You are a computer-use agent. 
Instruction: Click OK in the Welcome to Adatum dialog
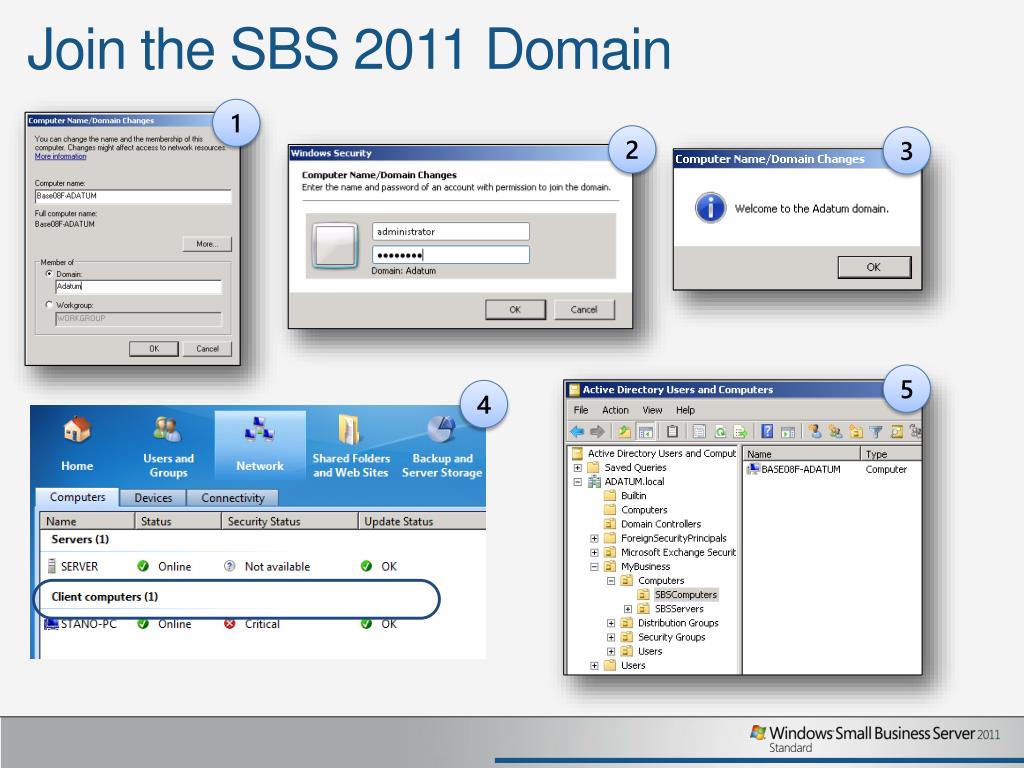[874, 267]
